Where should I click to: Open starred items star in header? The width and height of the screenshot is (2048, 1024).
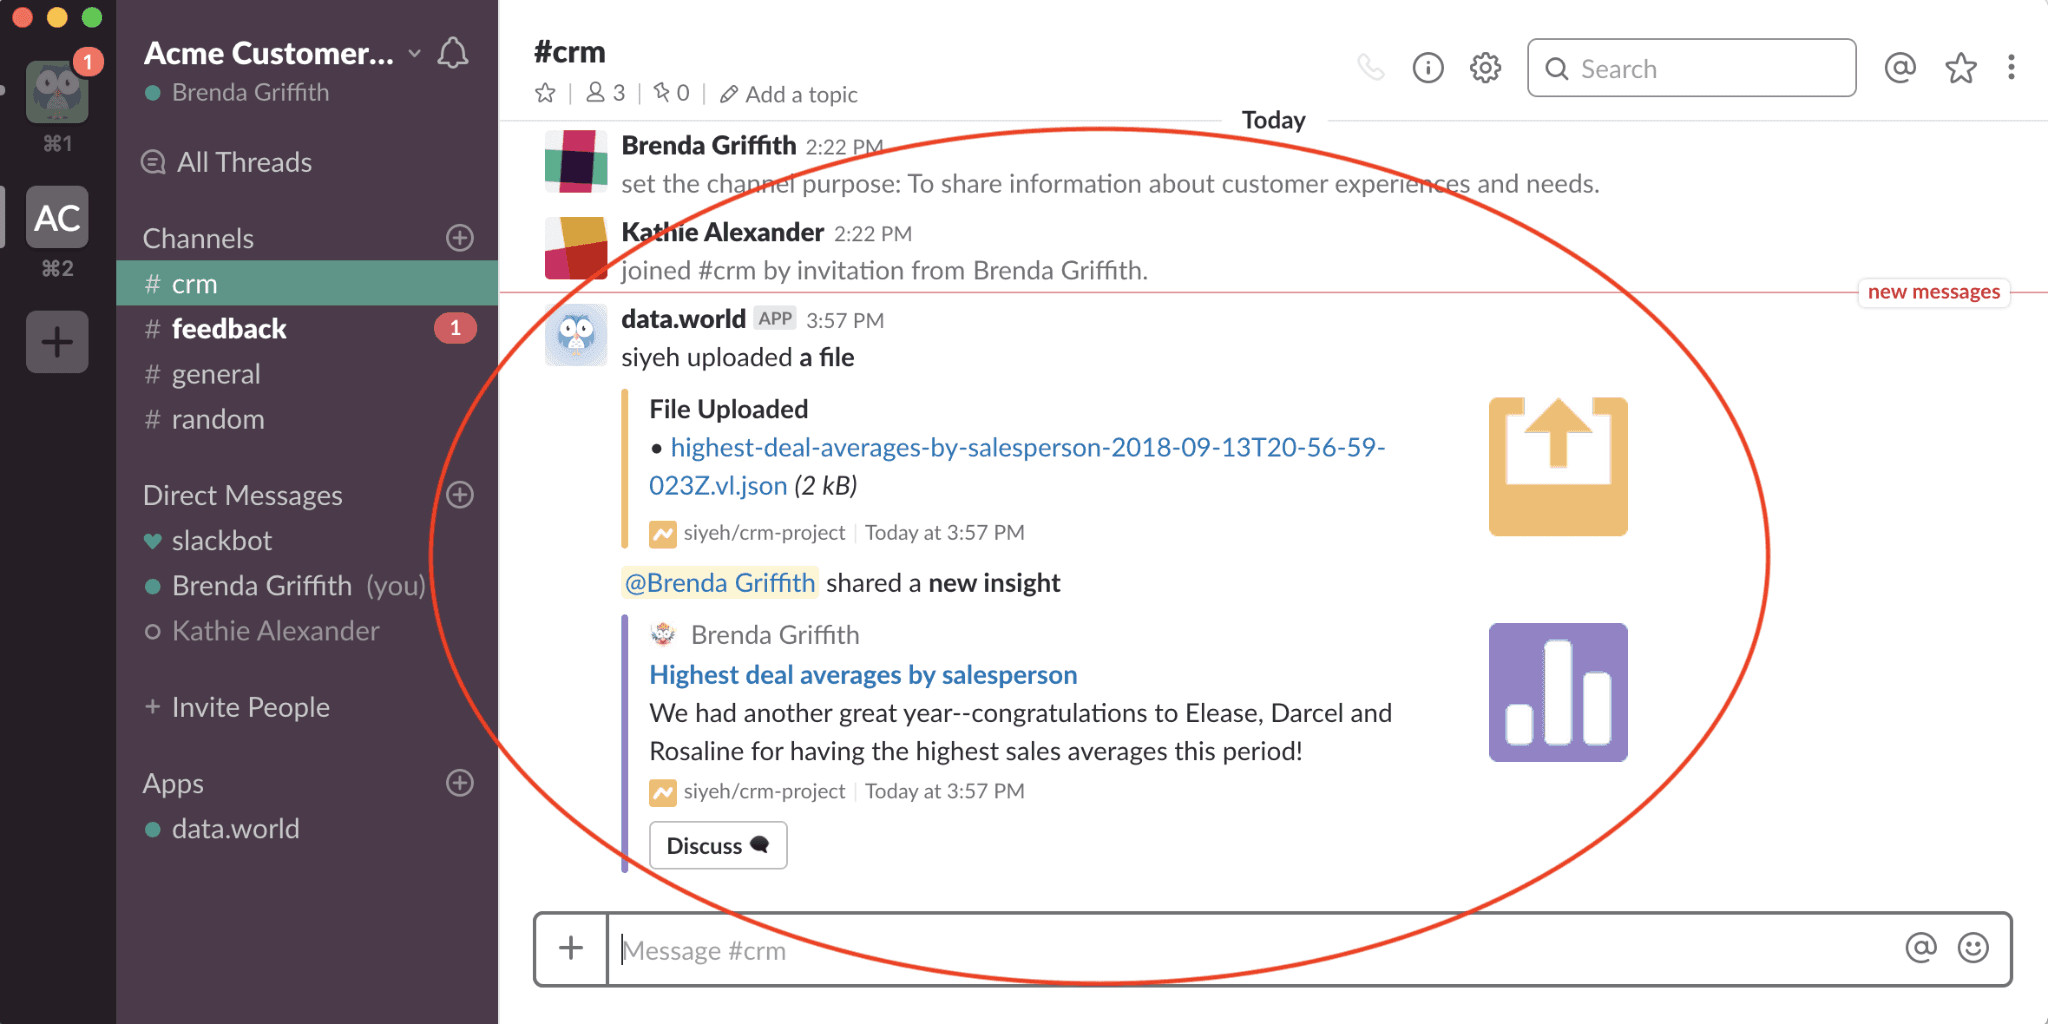pos(1960,68)
